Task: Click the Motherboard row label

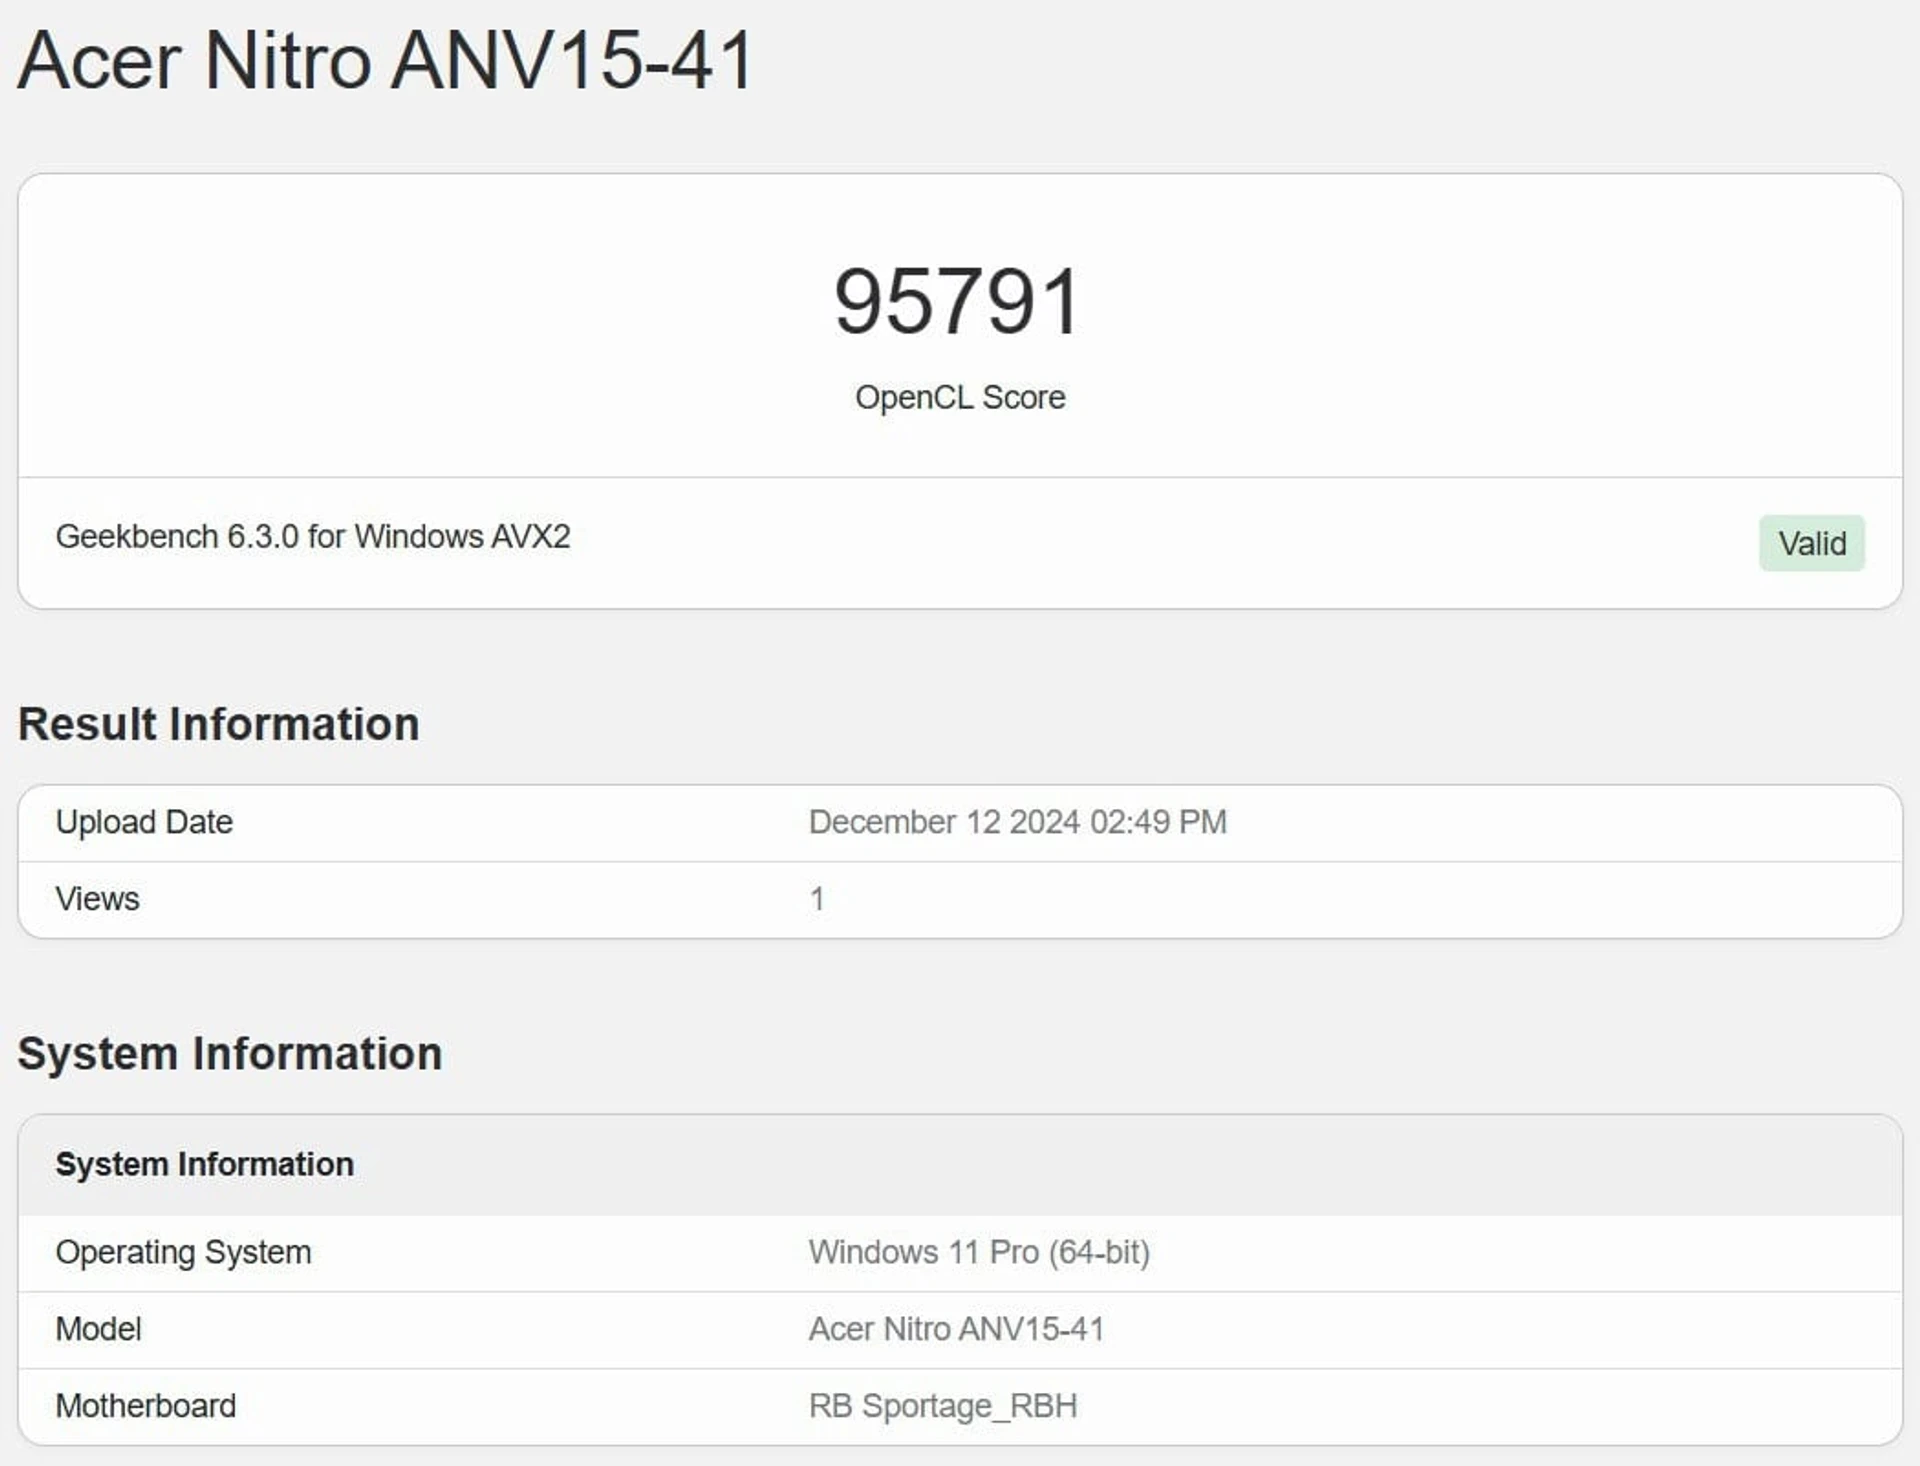Action: tap(146, 1406)
